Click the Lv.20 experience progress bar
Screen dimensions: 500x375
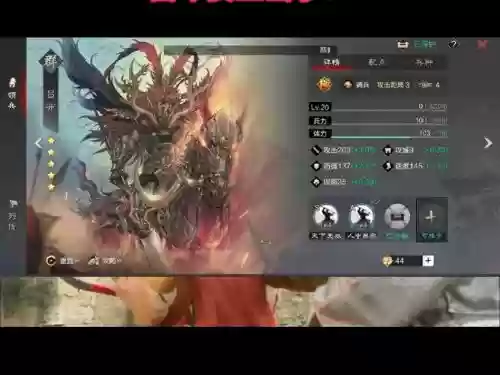(x=389, y=110)
